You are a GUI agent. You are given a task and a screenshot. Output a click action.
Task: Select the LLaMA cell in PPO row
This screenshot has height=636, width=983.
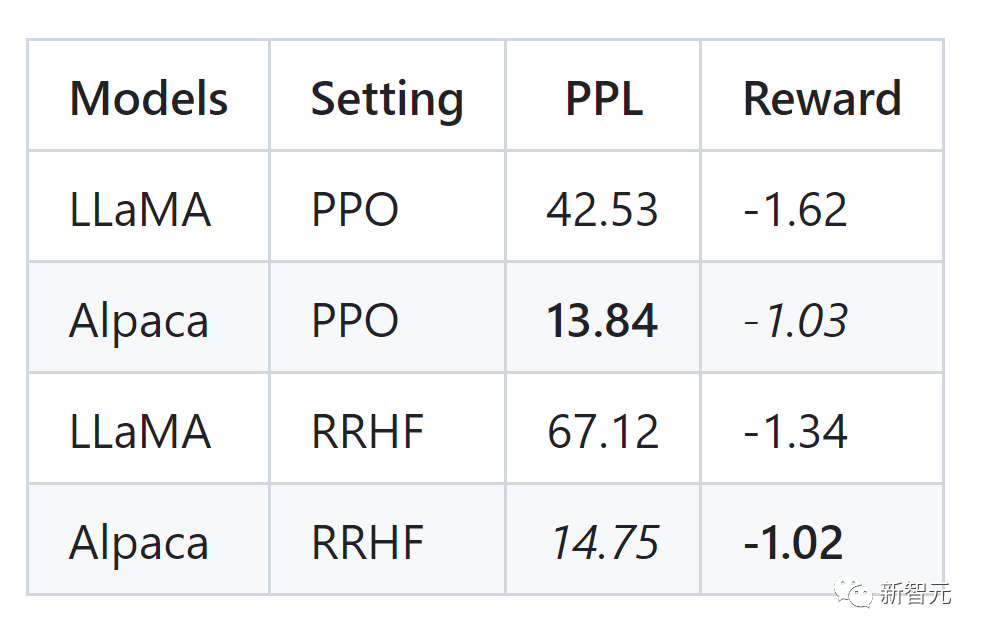pos(140,210)
